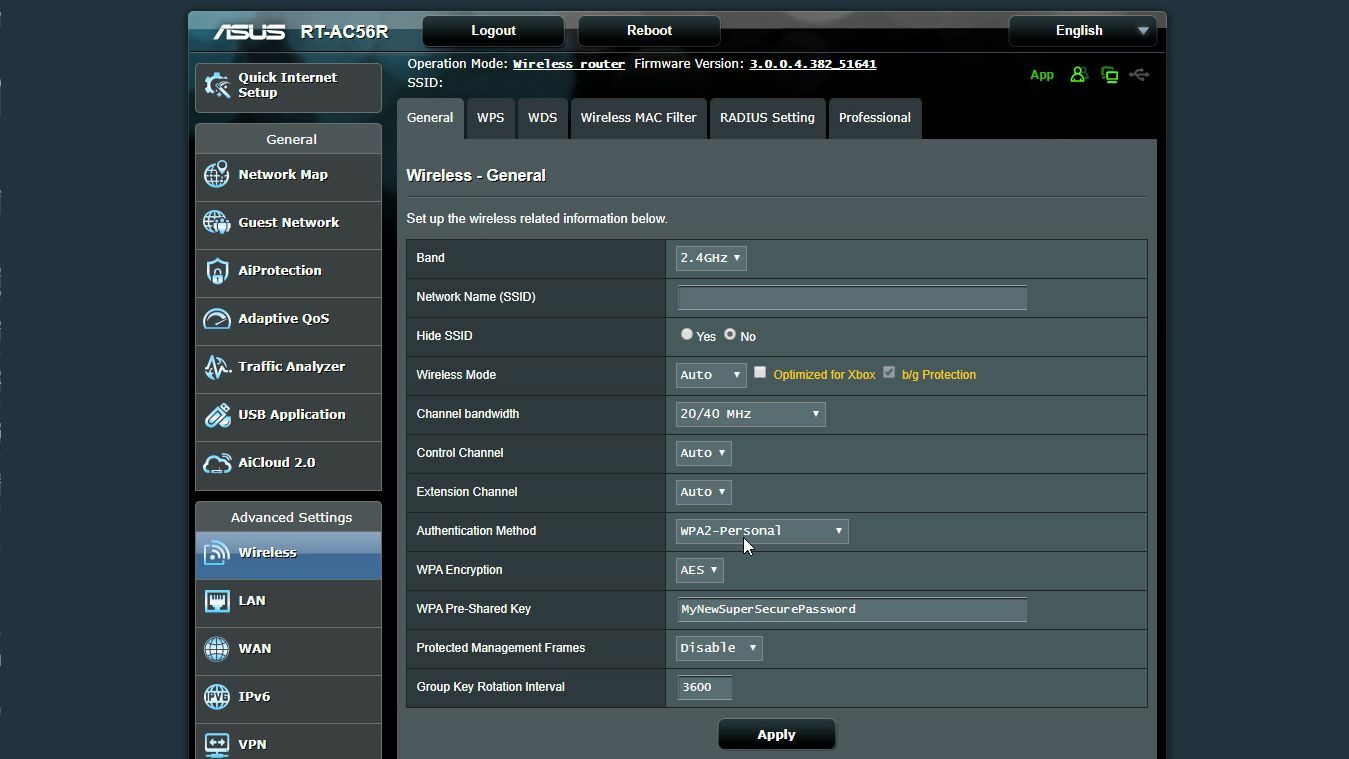This screenshot has height=759, width=1349.
Task: Open the Control Channel dropdown
Action: (x=704, y=453)
